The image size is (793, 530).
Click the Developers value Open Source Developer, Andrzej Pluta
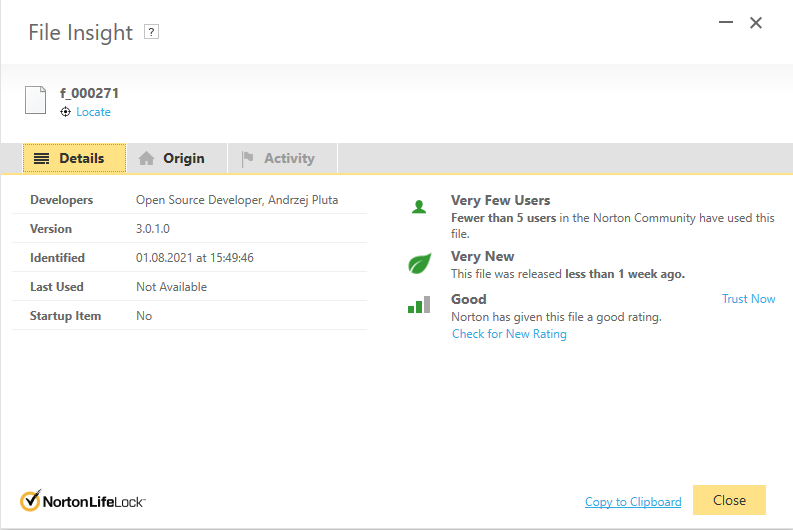pyautogui.click(x=237, y=200)
